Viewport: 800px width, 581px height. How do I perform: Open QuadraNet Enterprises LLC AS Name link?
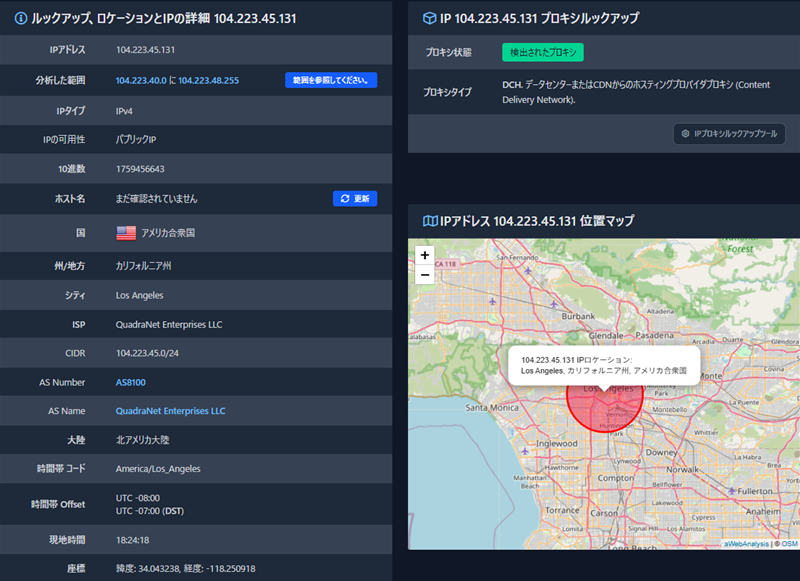pyautogui.click(x=170, y=411)
